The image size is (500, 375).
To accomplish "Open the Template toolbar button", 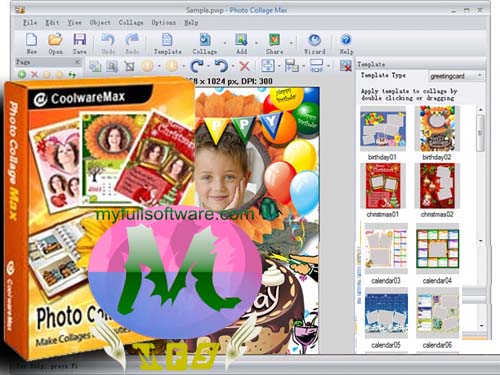I will tap(167, 43).
